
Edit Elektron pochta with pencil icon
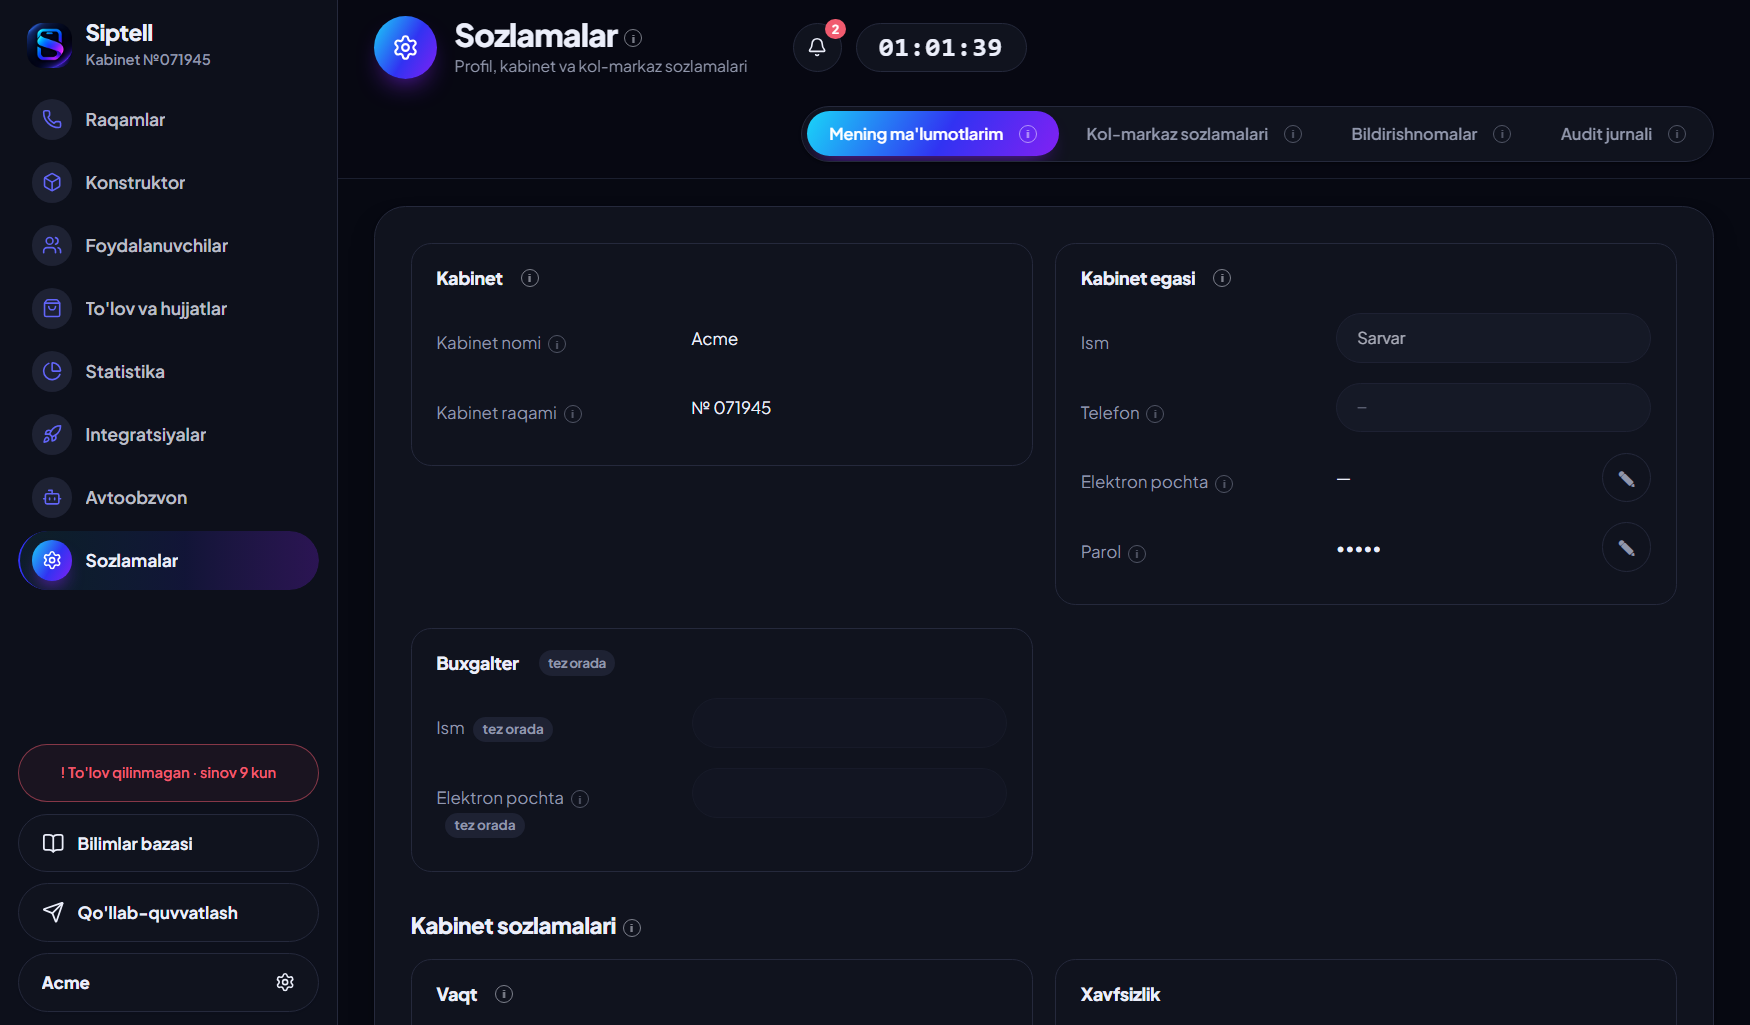point(1626,478)
